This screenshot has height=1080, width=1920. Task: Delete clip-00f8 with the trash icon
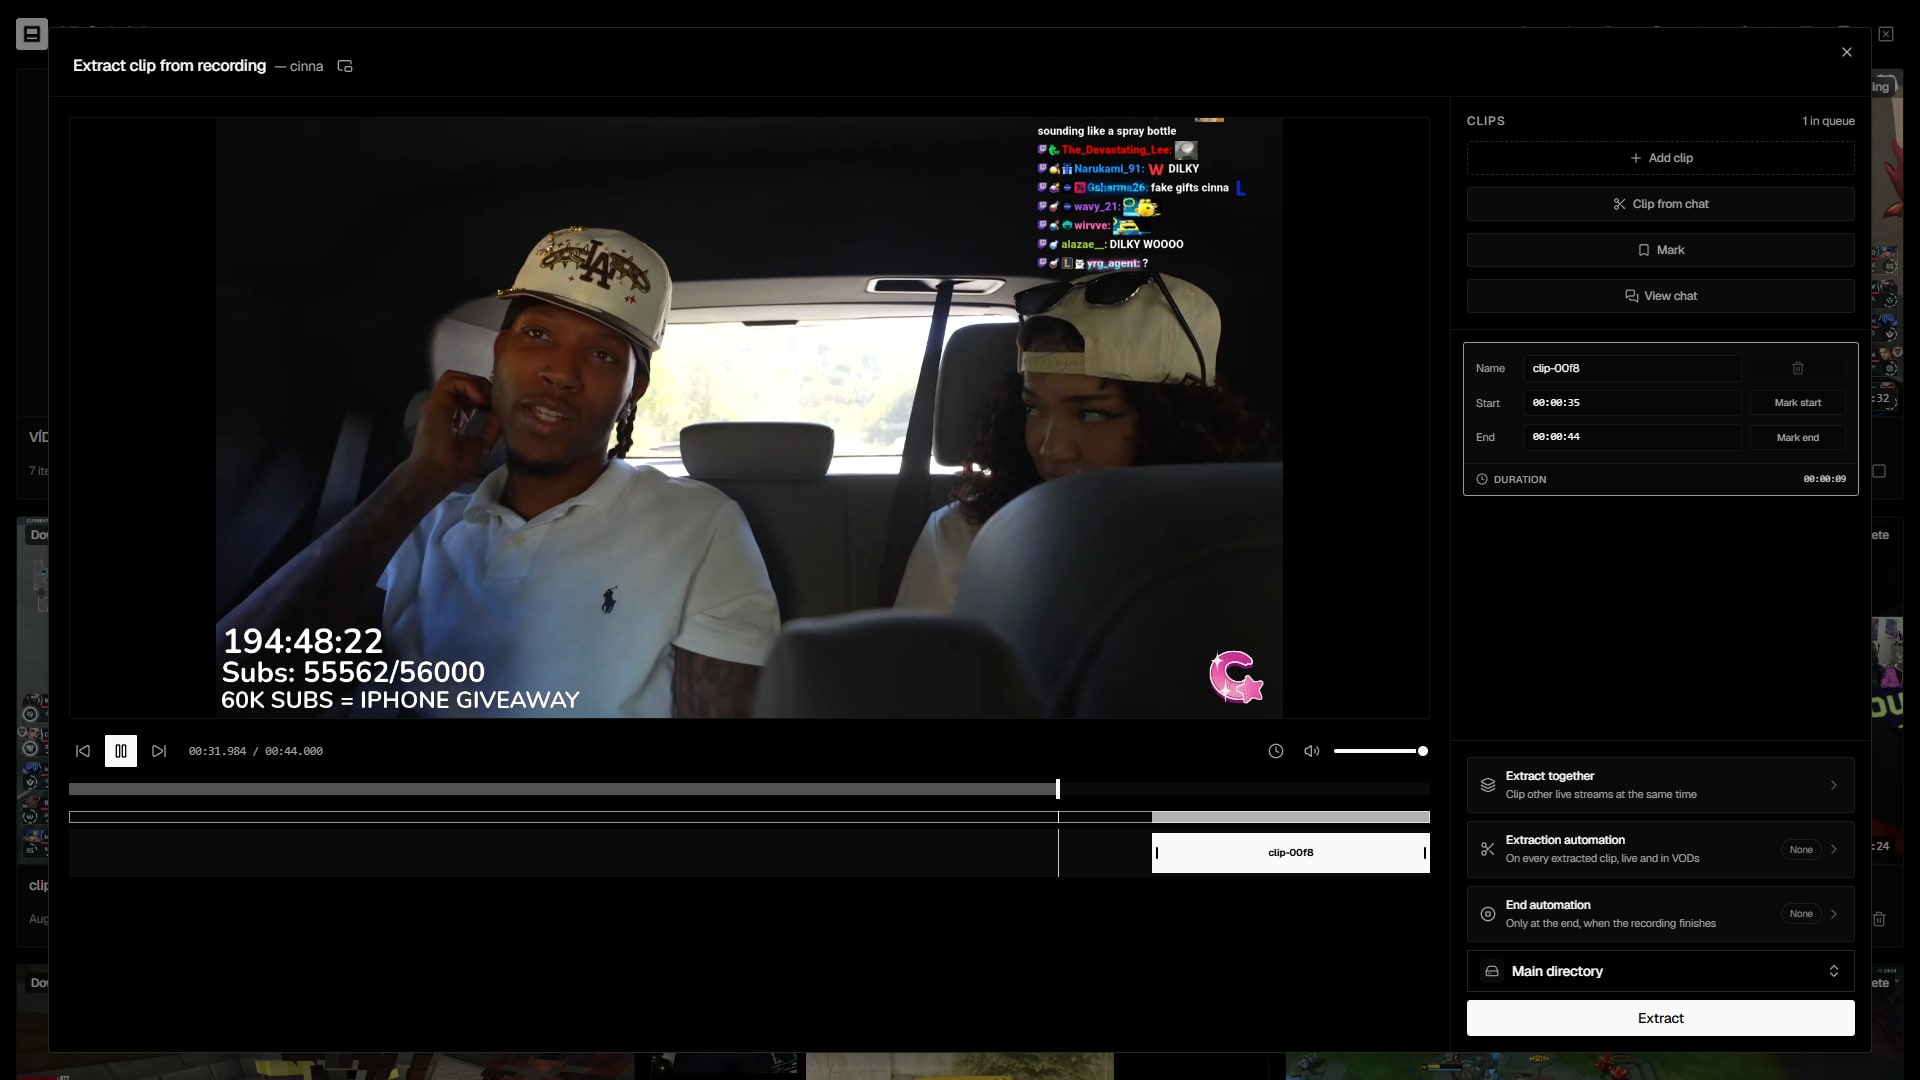click(x=1798, y=368)
